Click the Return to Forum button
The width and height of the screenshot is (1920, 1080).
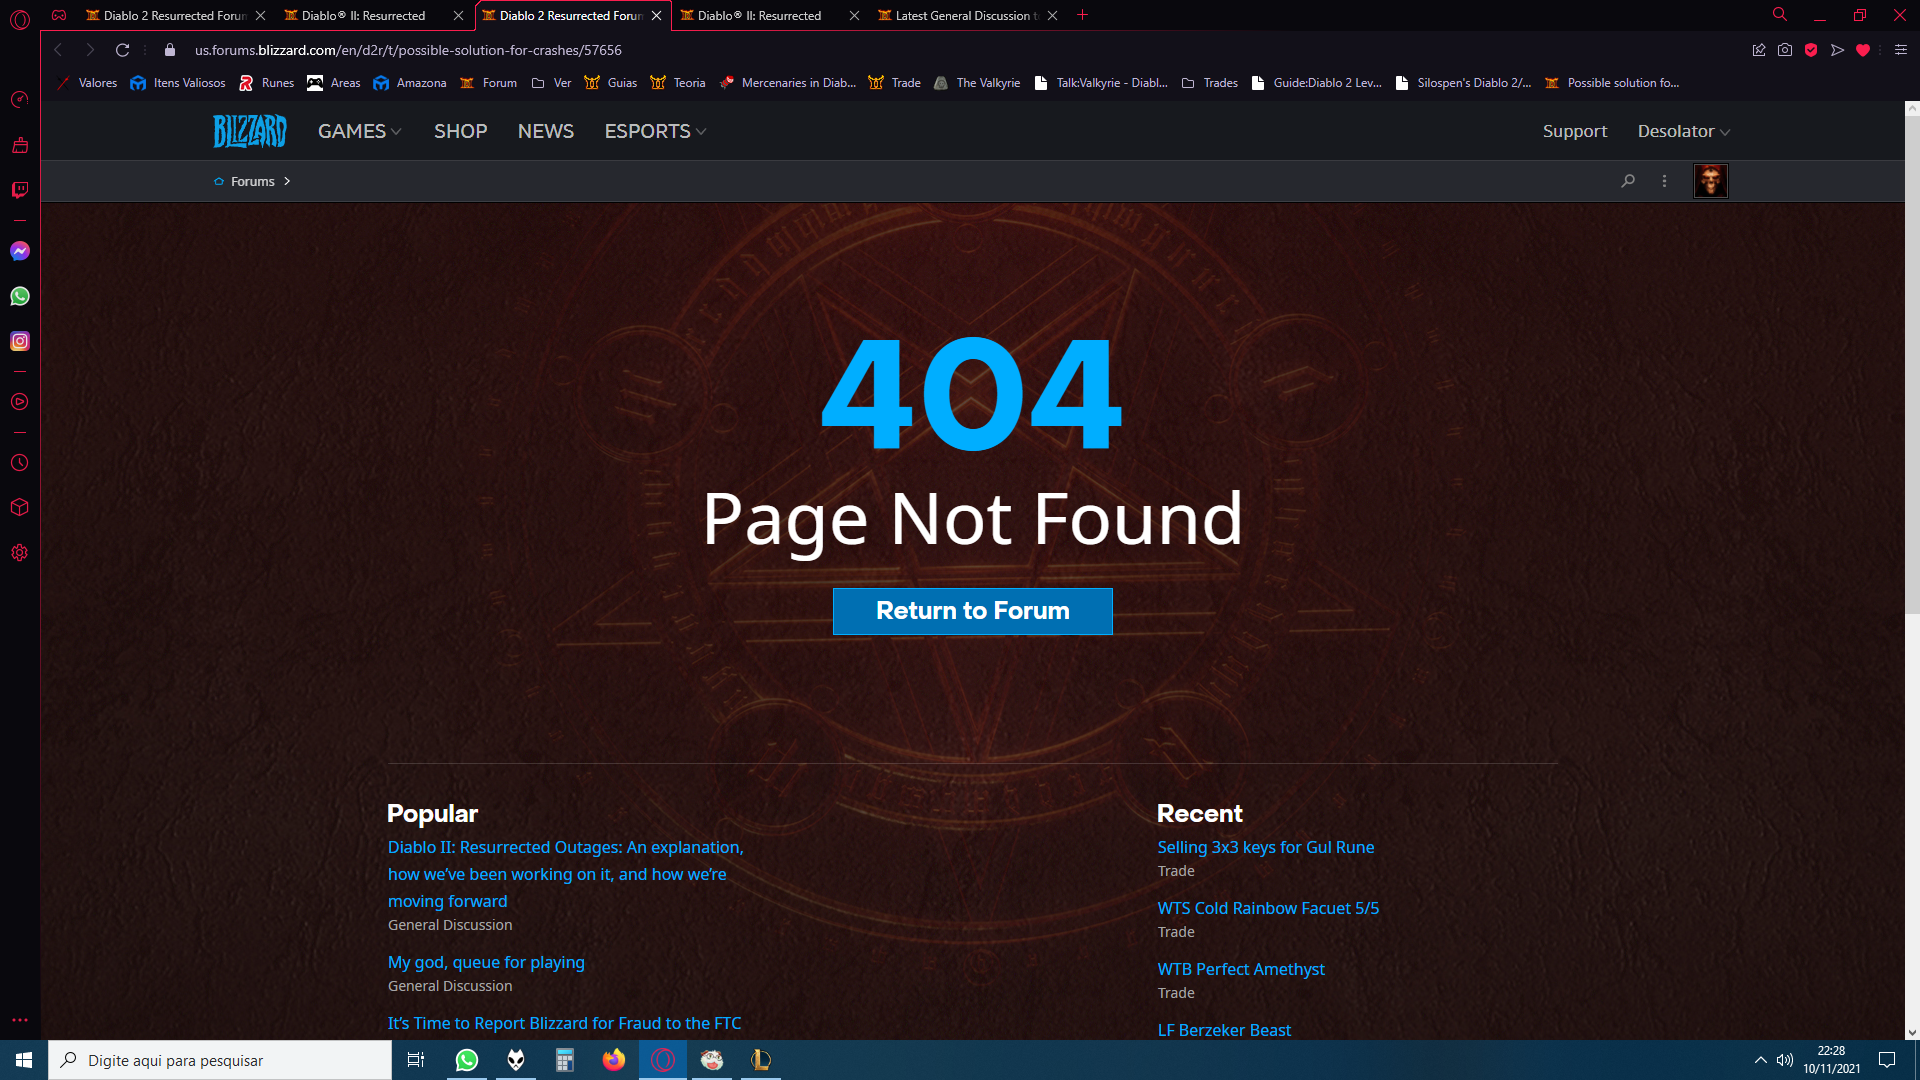click(972, 611)
